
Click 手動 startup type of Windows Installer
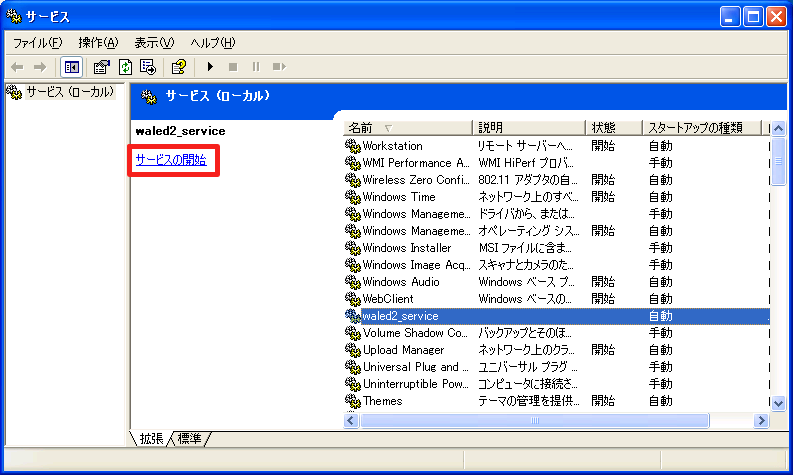(x=660, y=248)
